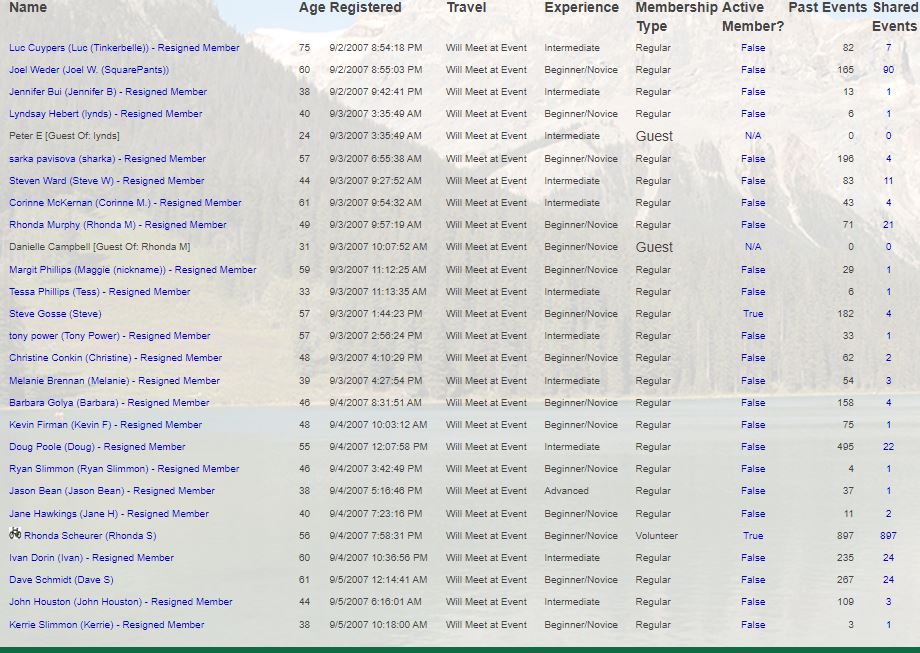
Task: Open Melanie Brennan's profile link
Action: click(114, 381)
